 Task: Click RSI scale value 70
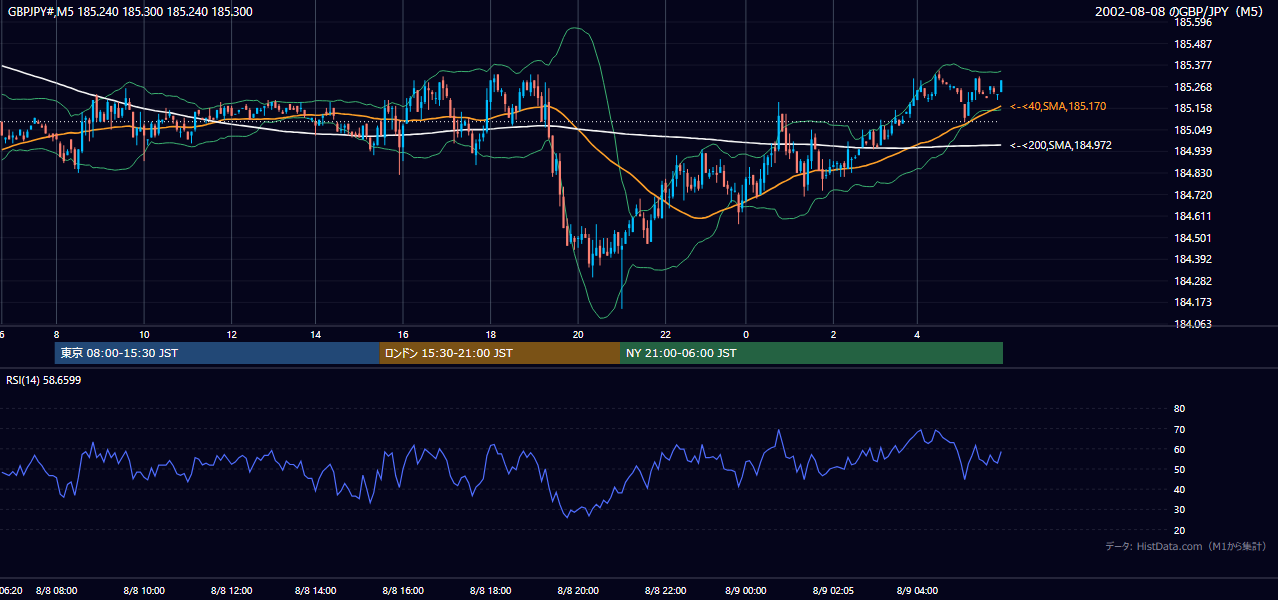[x=1179, y=429]
